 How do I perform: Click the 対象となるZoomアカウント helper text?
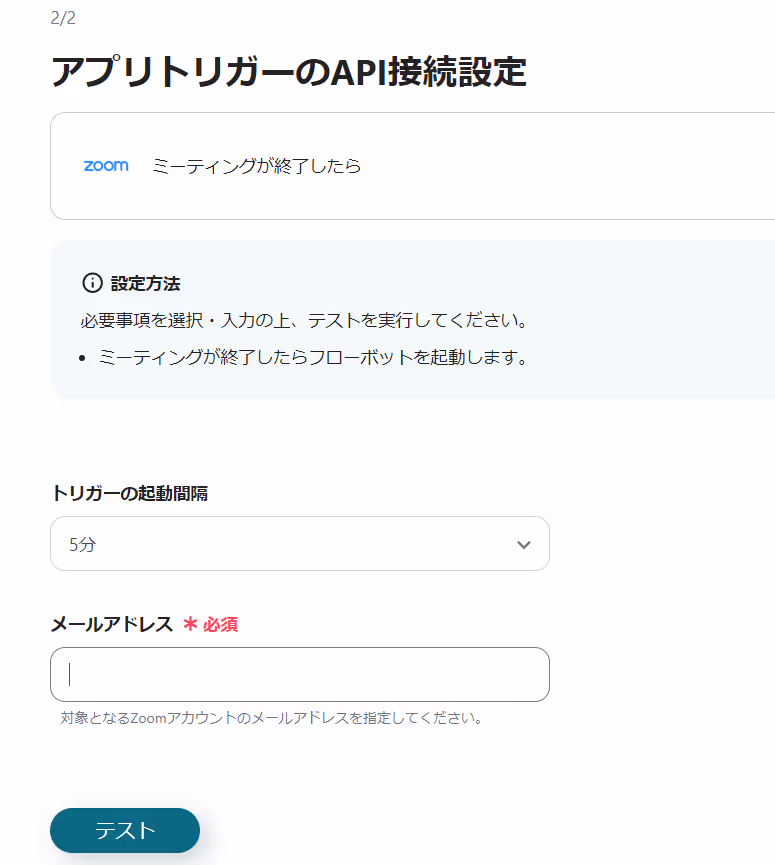point(272,718)
